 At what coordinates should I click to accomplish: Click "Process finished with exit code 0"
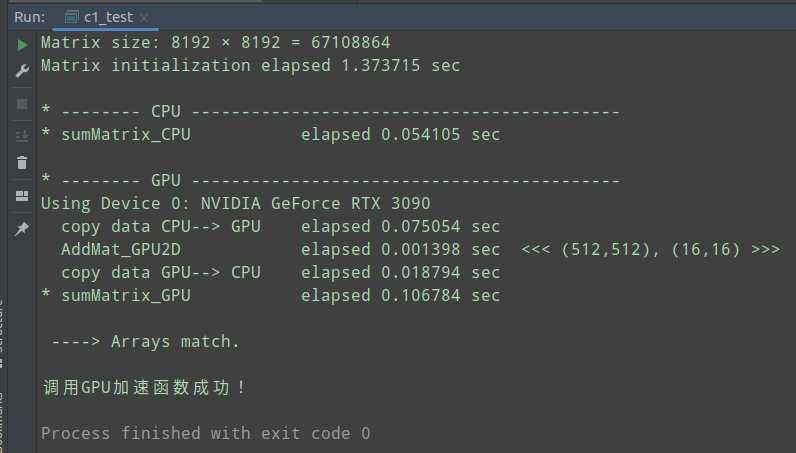pos(205,433)
